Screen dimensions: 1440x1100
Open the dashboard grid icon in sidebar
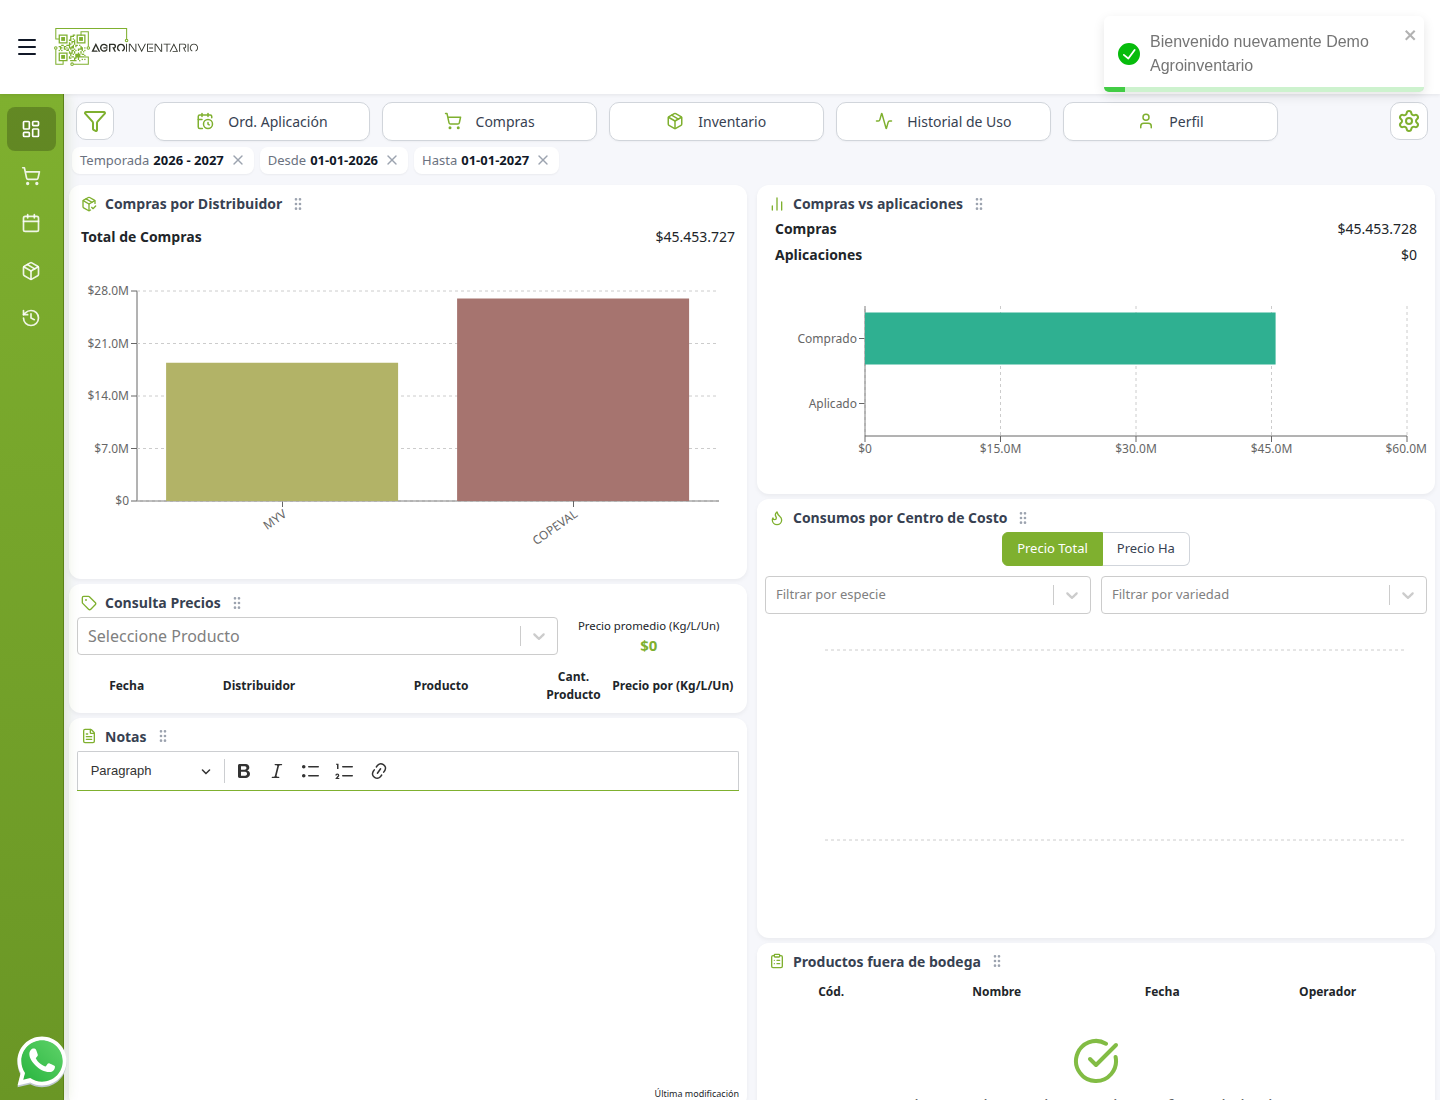pos(31,129)
